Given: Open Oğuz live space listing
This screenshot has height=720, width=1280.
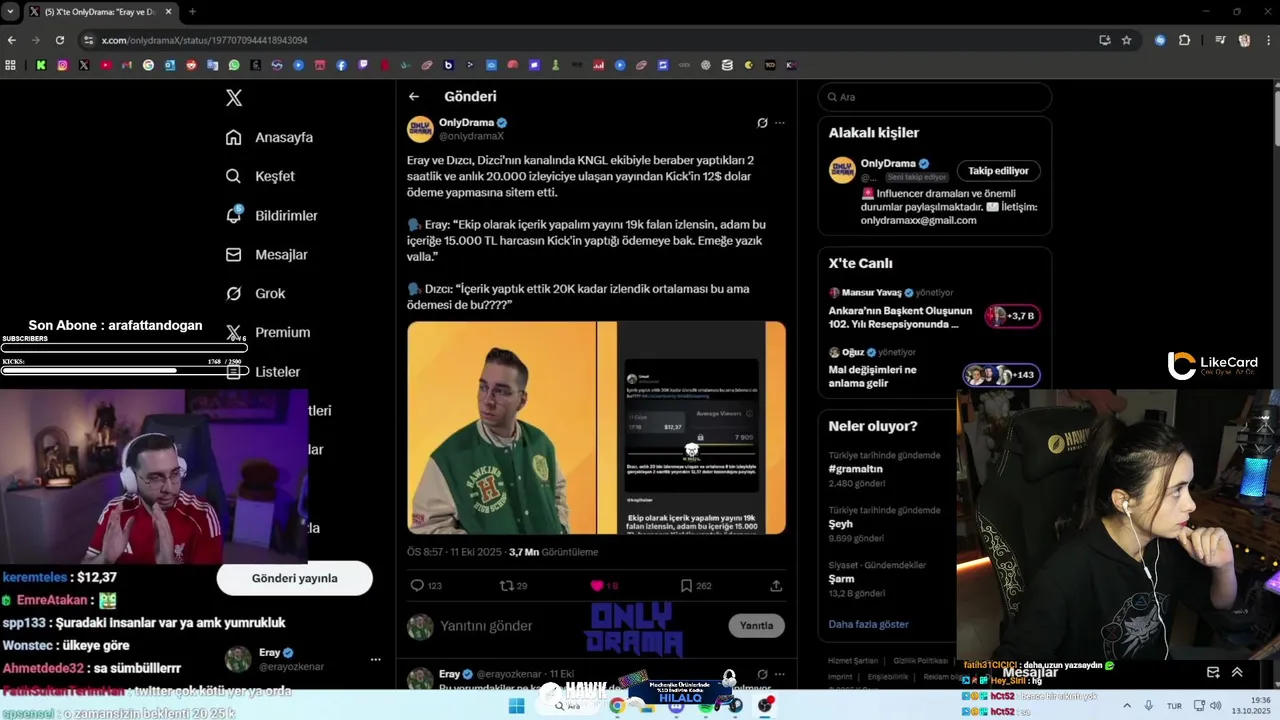Looking at the screenshot, I should click(x=934, y=369).
